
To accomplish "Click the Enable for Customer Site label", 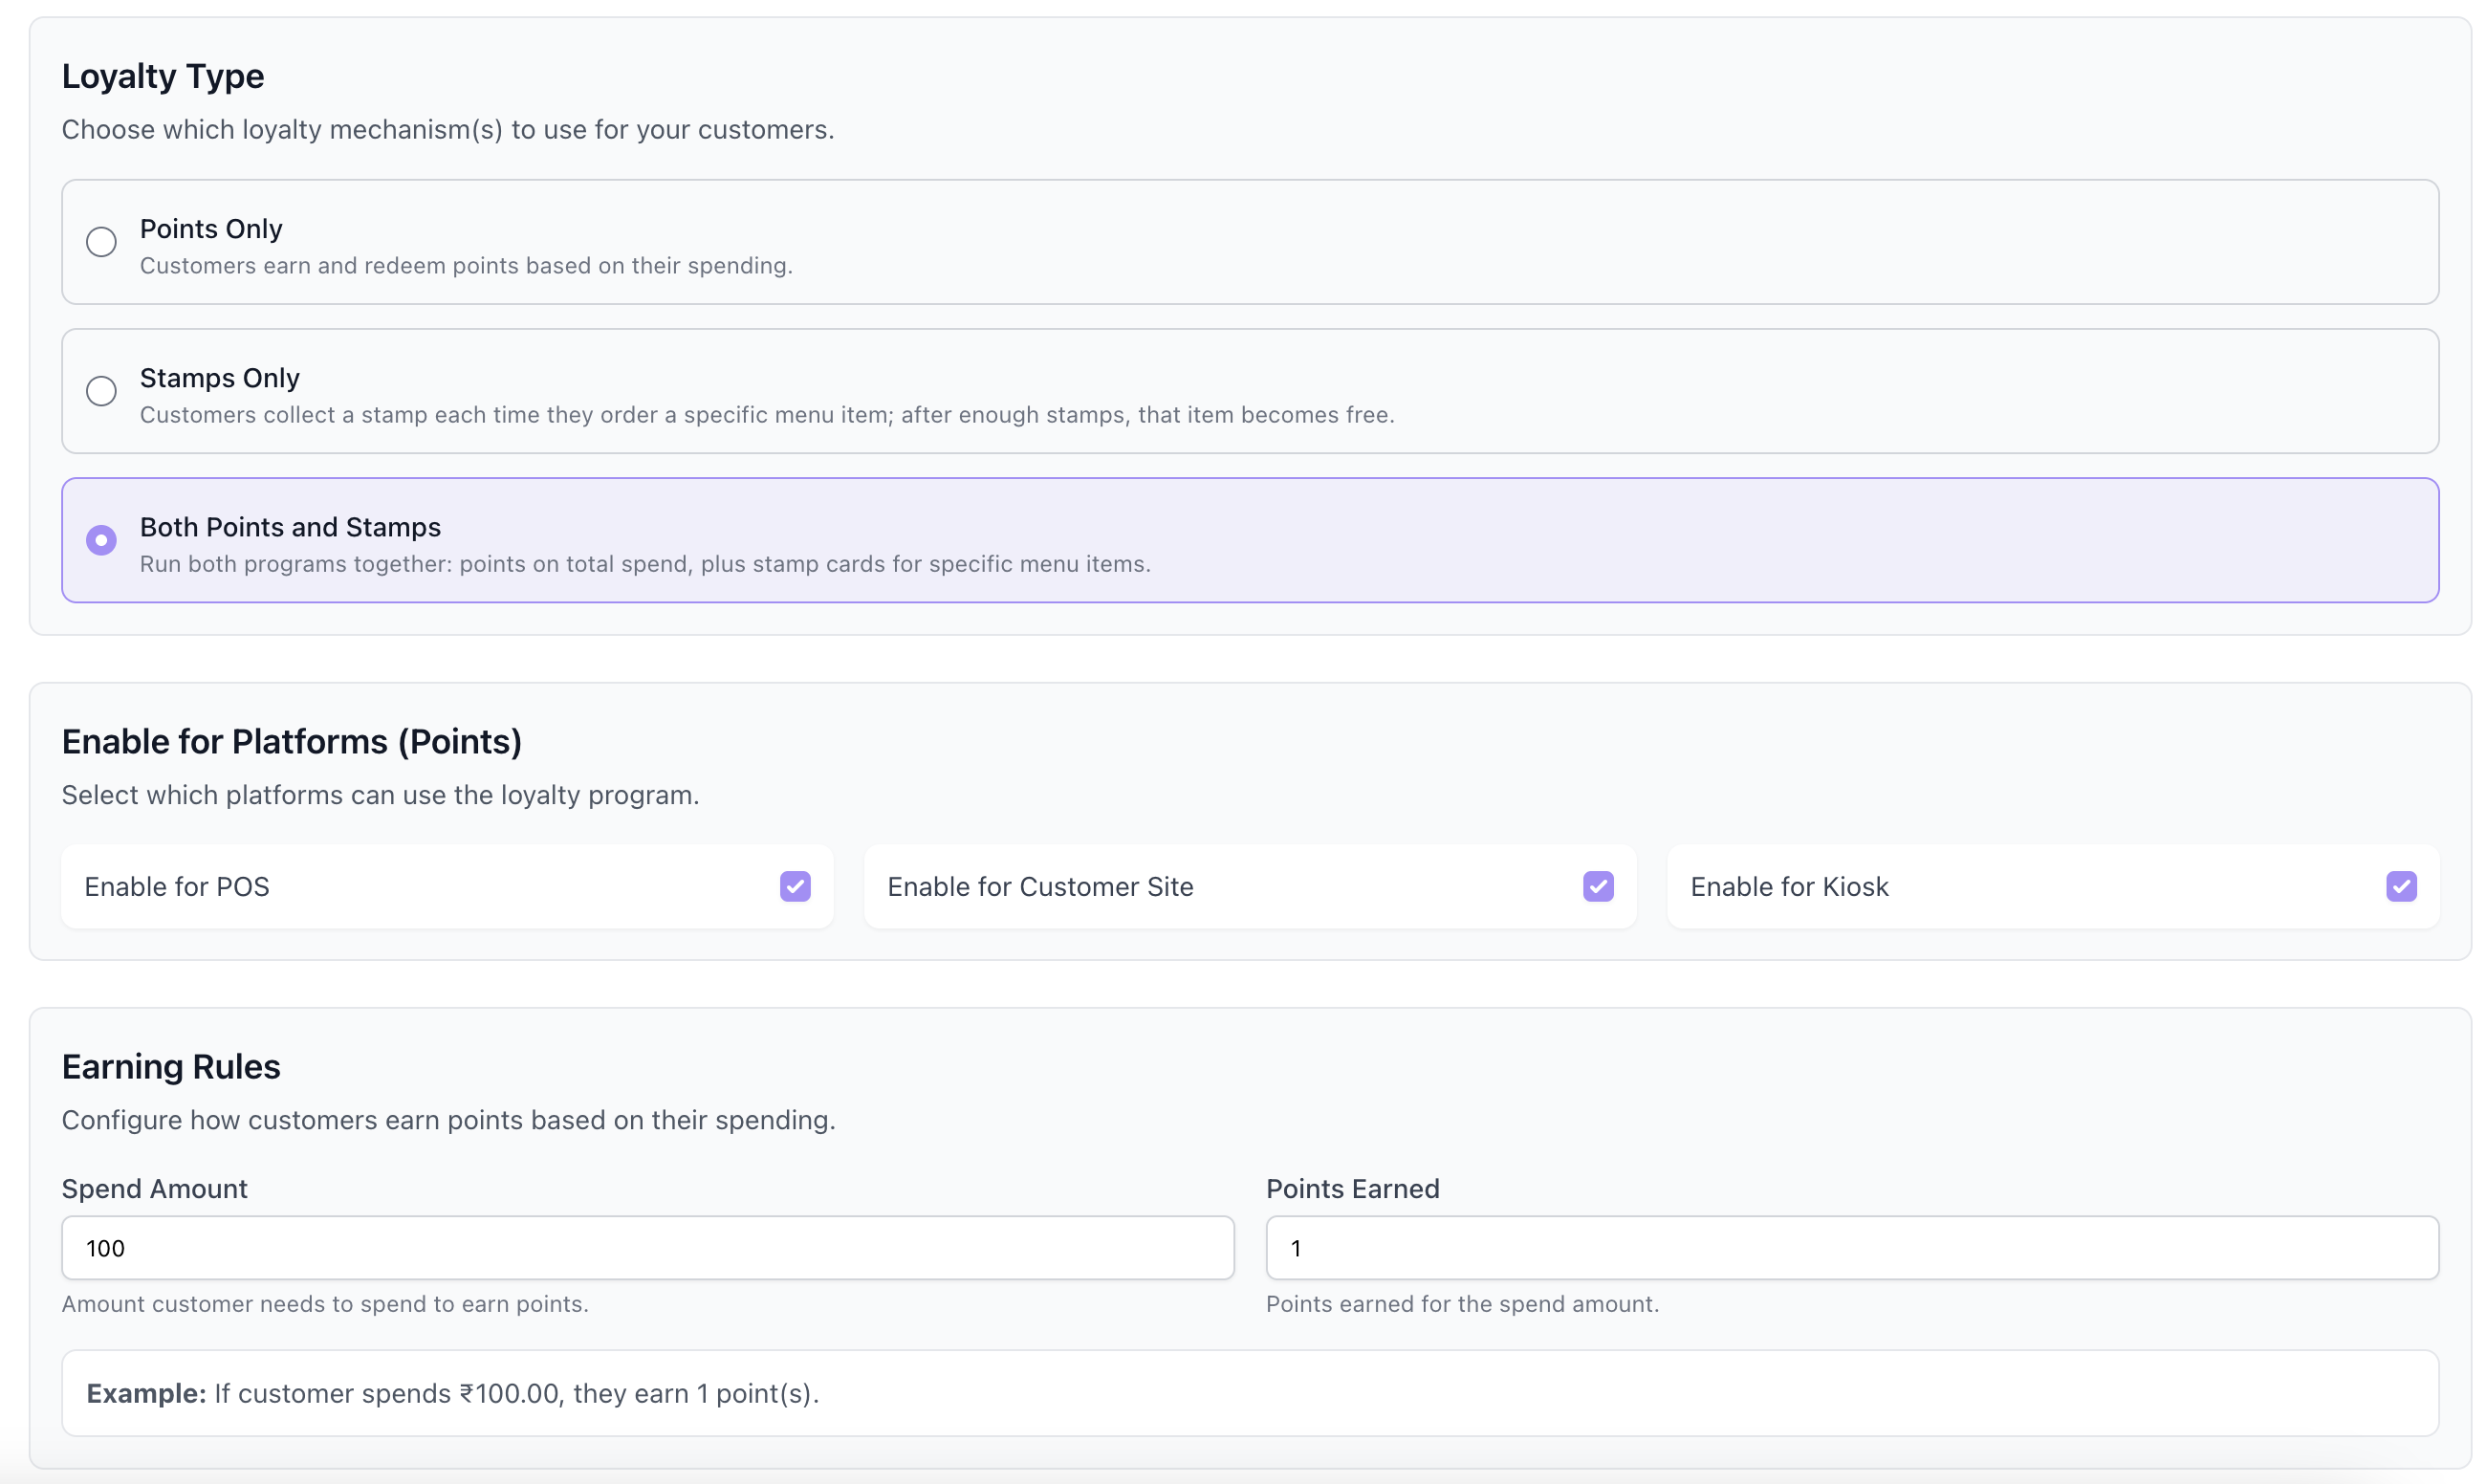I will click(x=1041, y=887).
